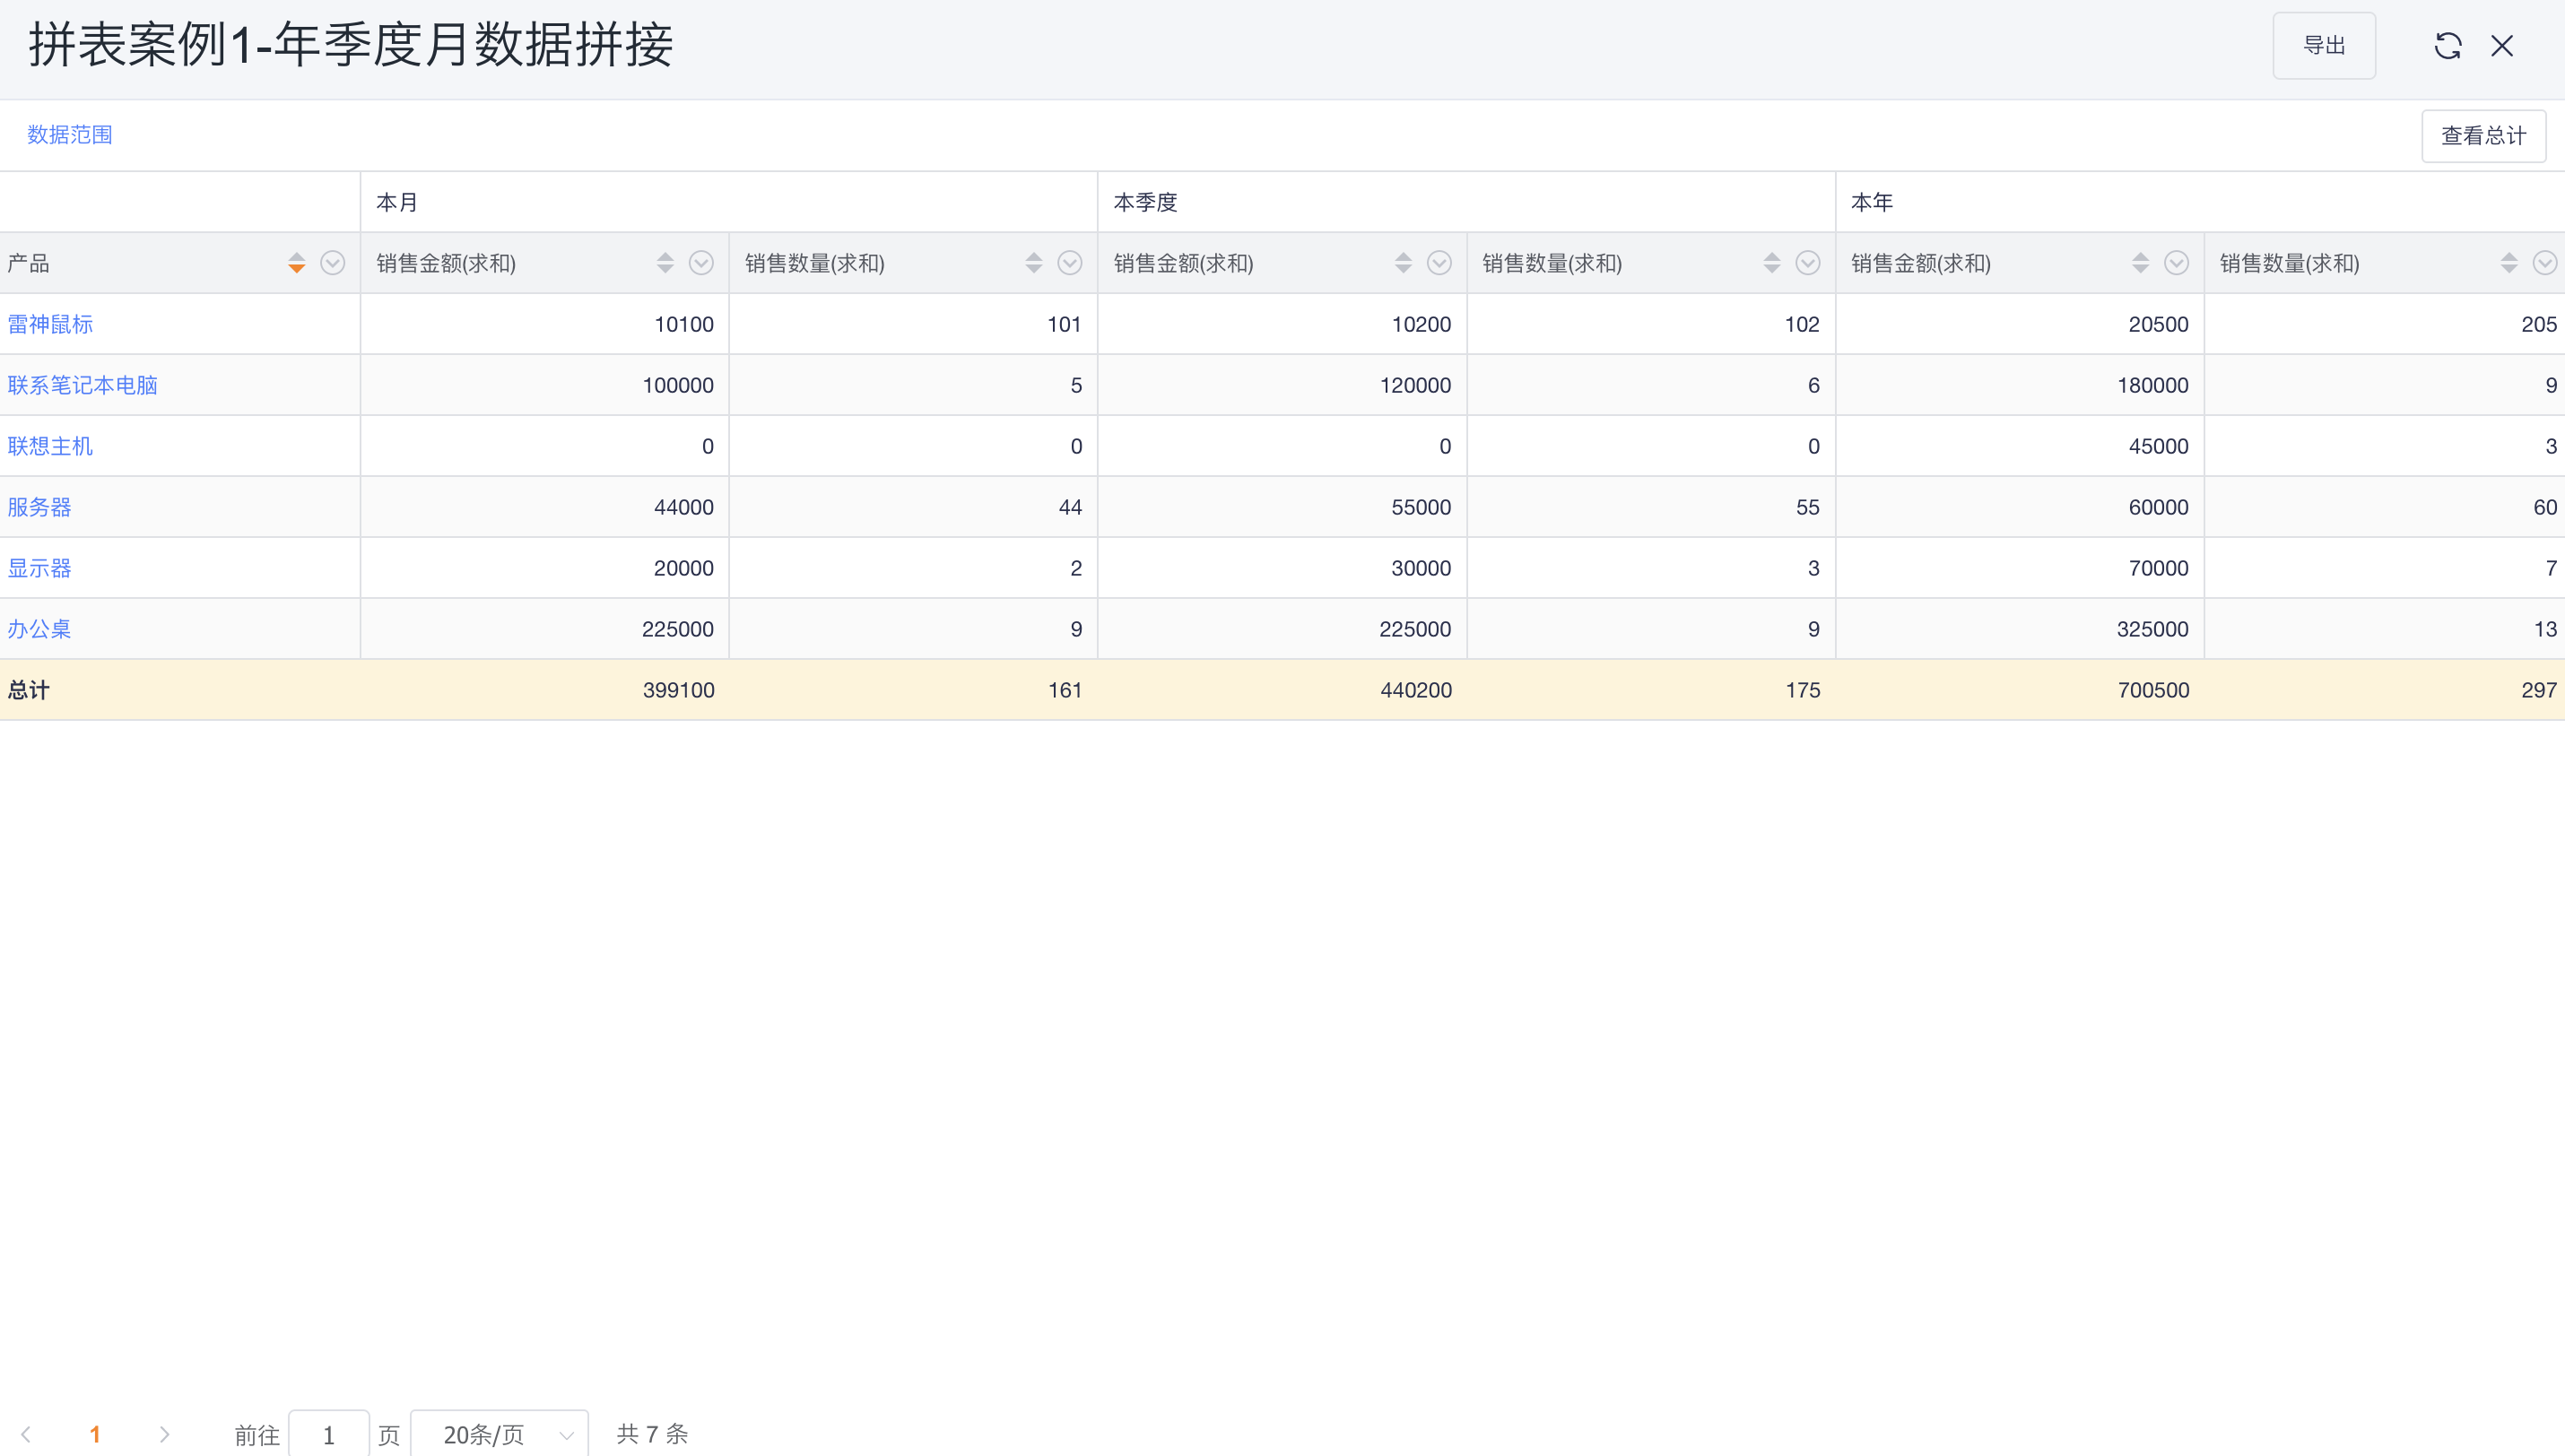Open the 产品 column filter dropdown
This screenshot has width=2565, height=1456.
(x=333, y=263)
